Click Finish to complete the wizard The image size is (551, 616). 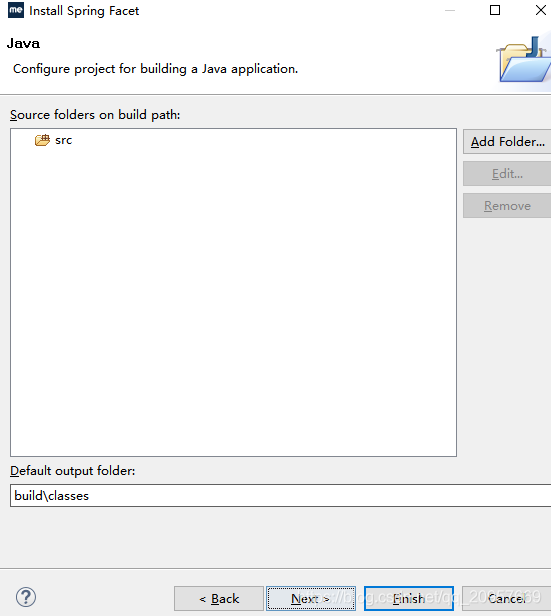click(409, 598)
